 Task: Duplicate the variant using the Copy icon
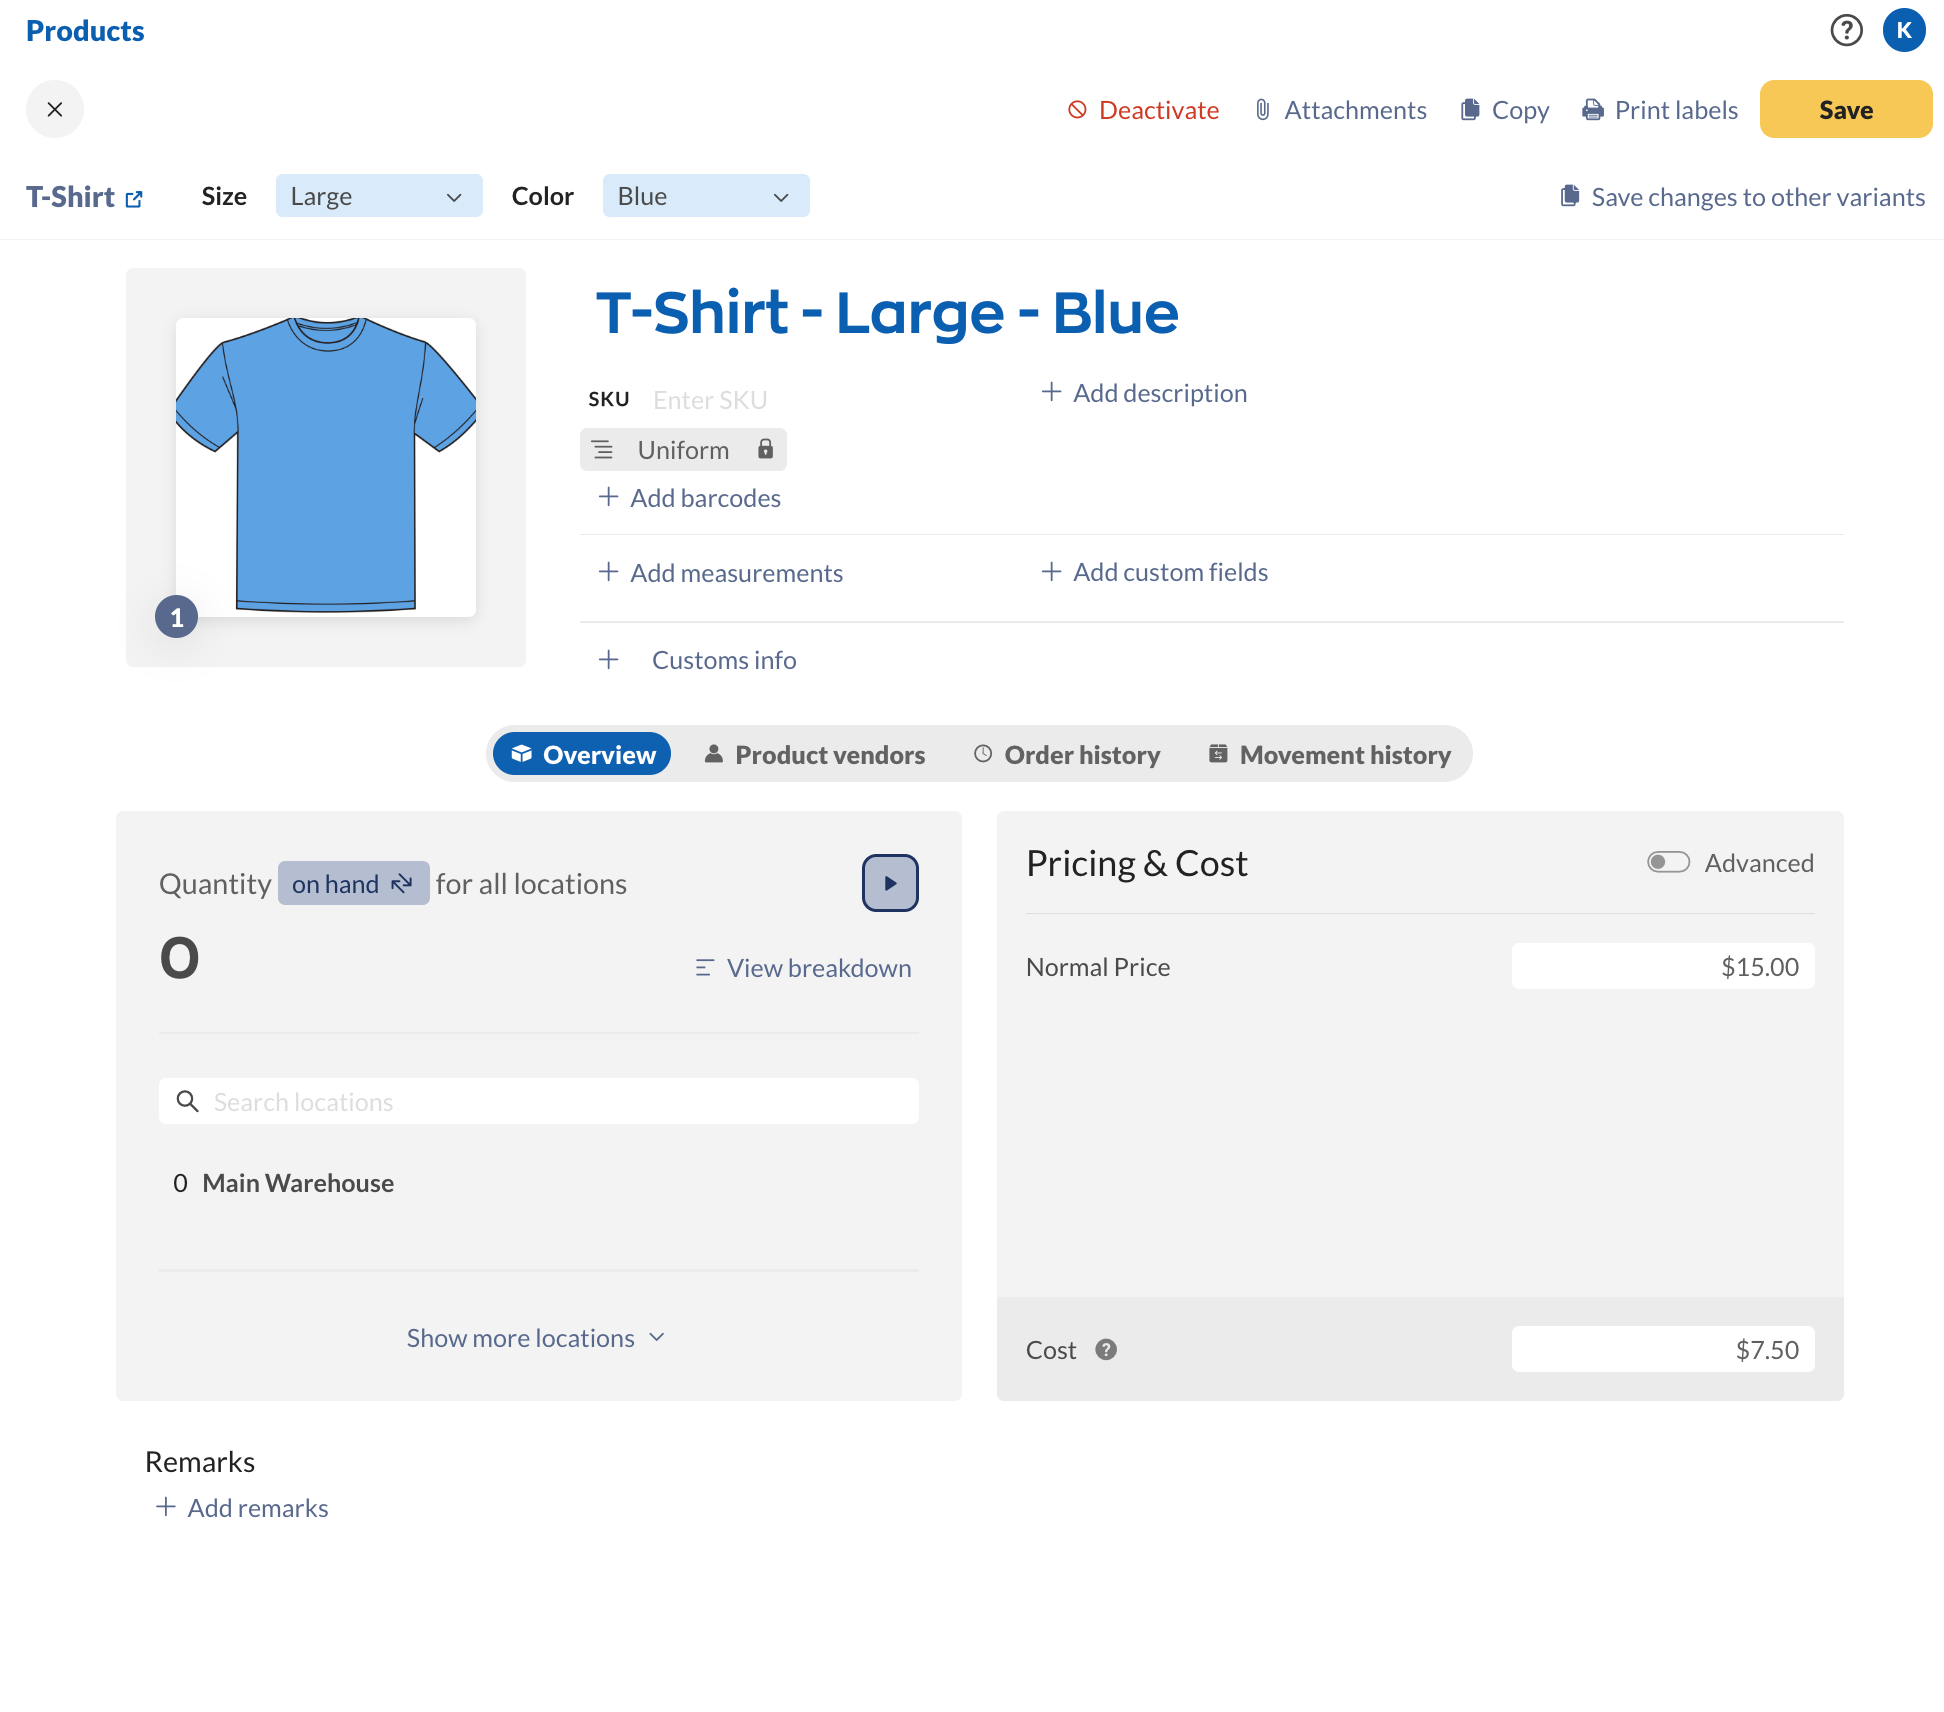pos(1470,110)
